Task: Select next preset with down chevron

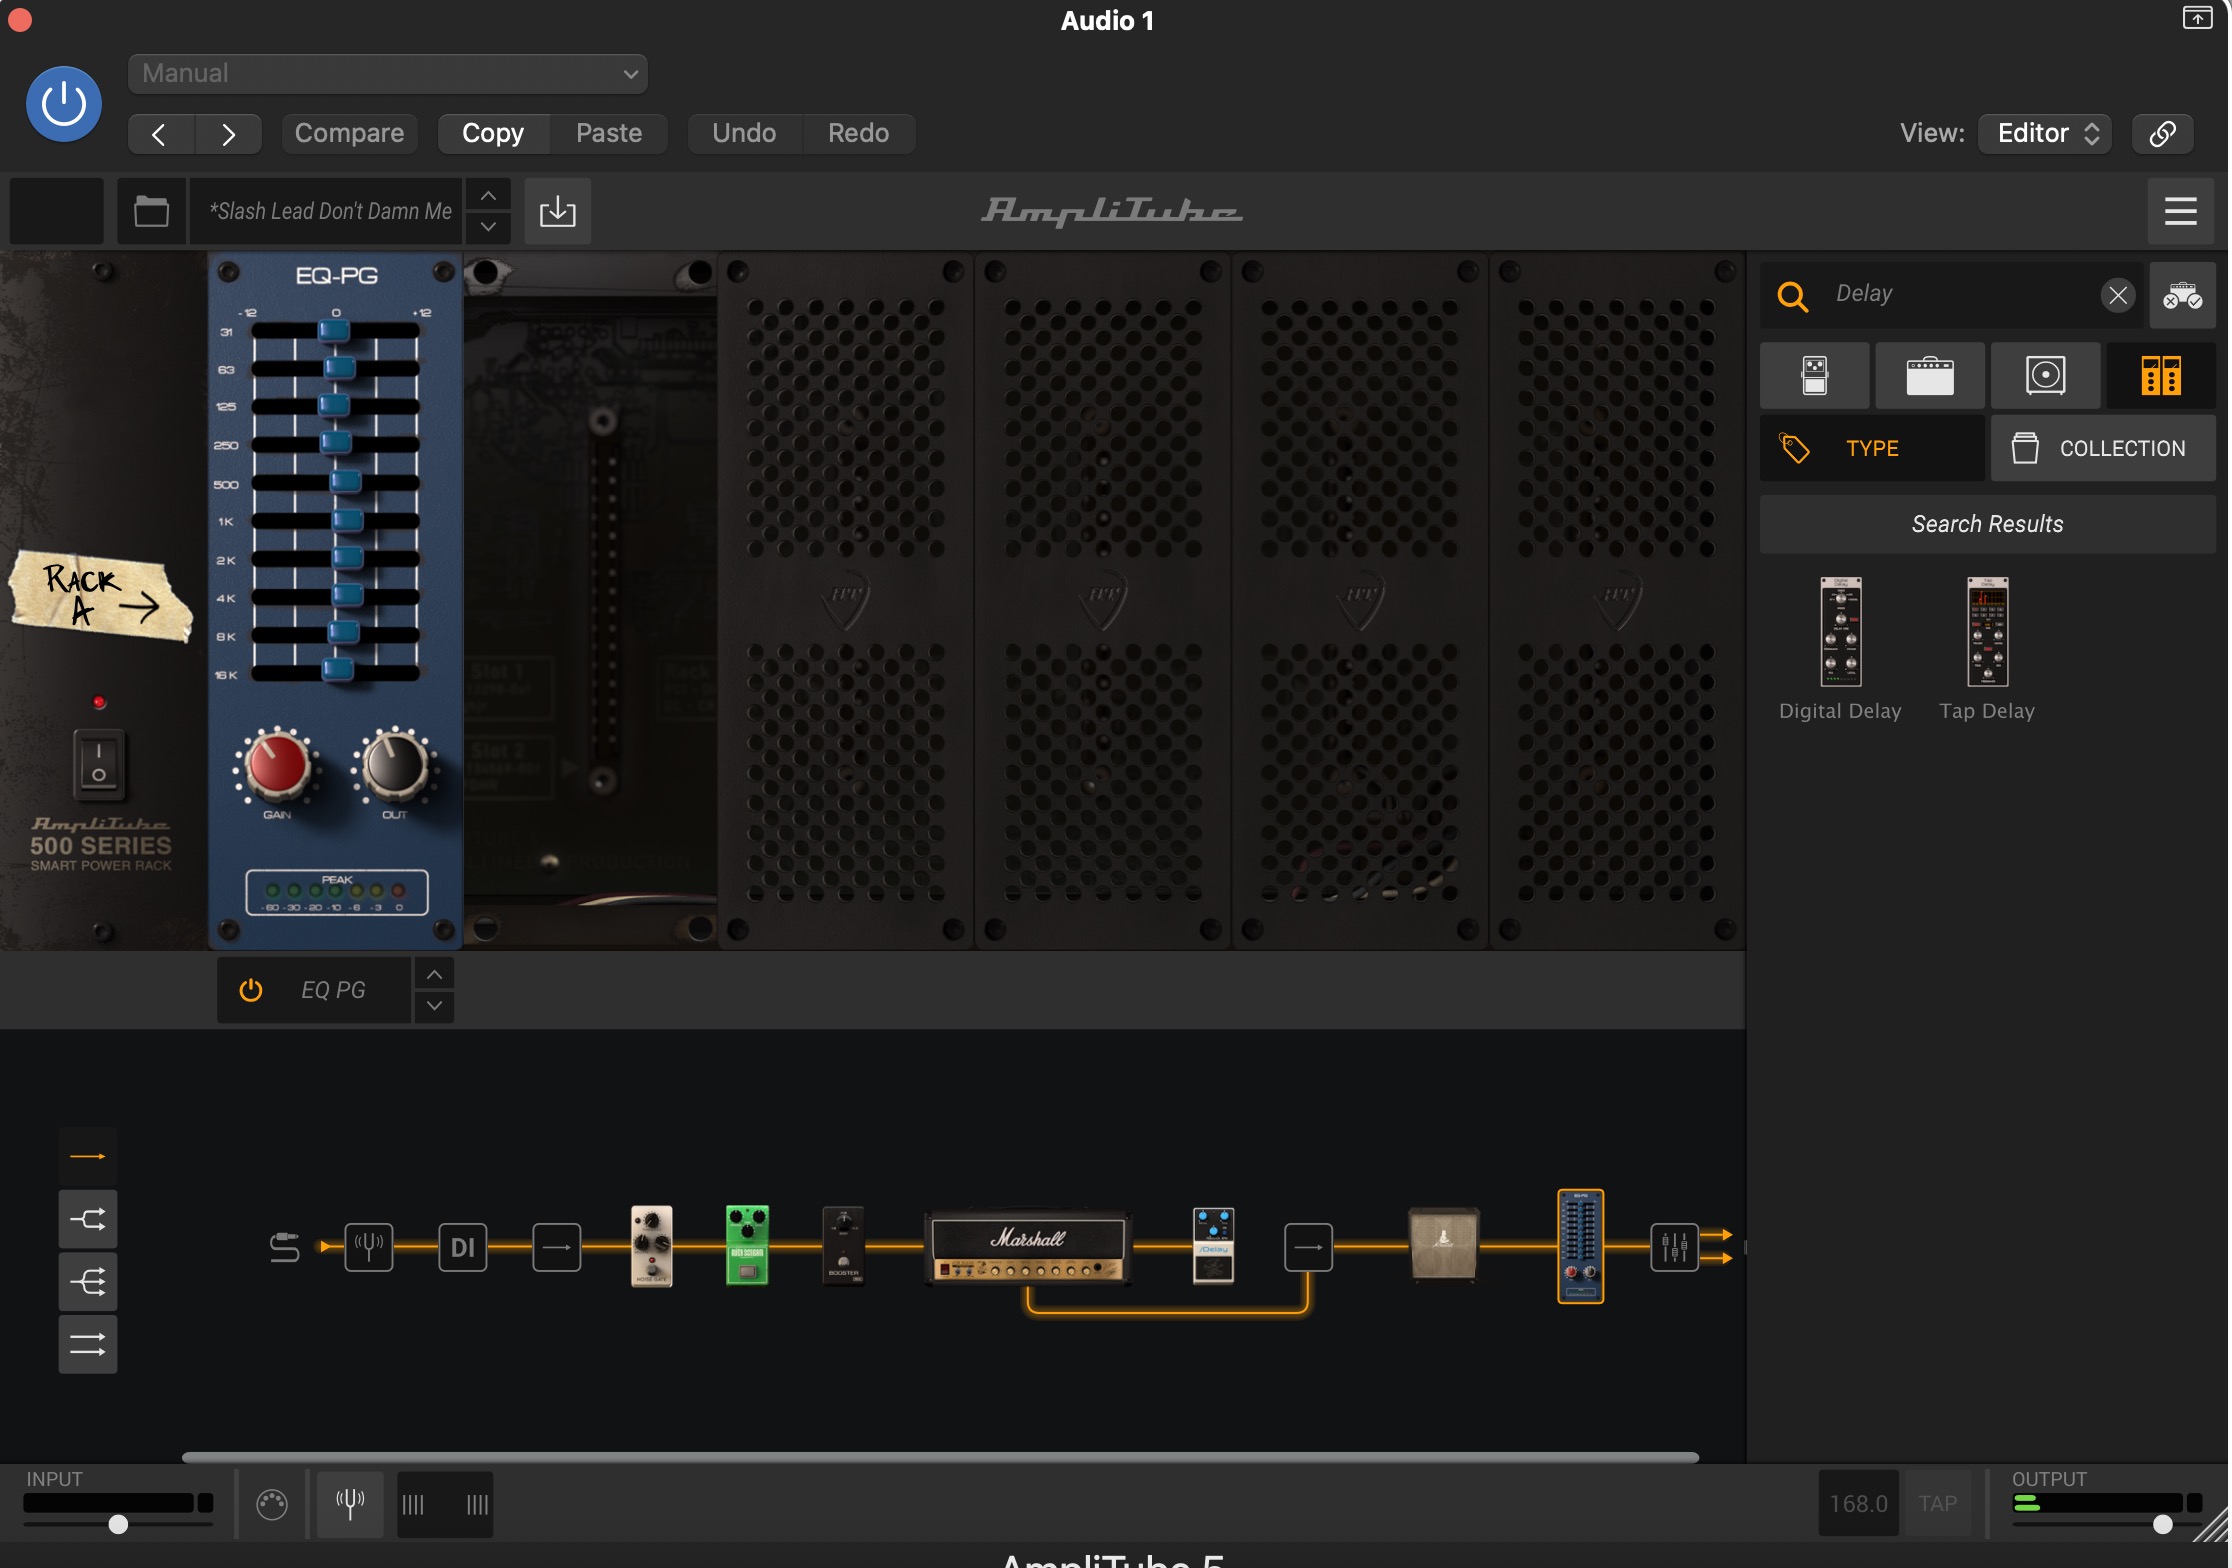Action: [488, 227]
